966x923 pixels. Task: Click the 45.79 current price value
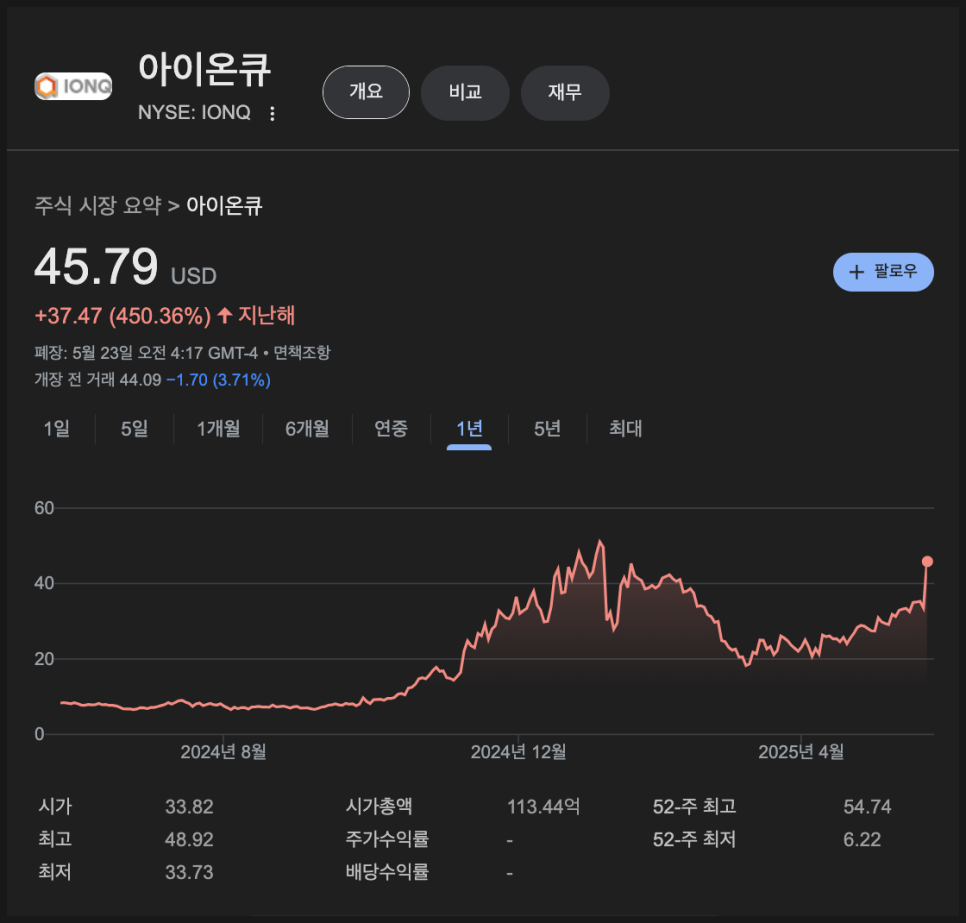coord(96,267)
